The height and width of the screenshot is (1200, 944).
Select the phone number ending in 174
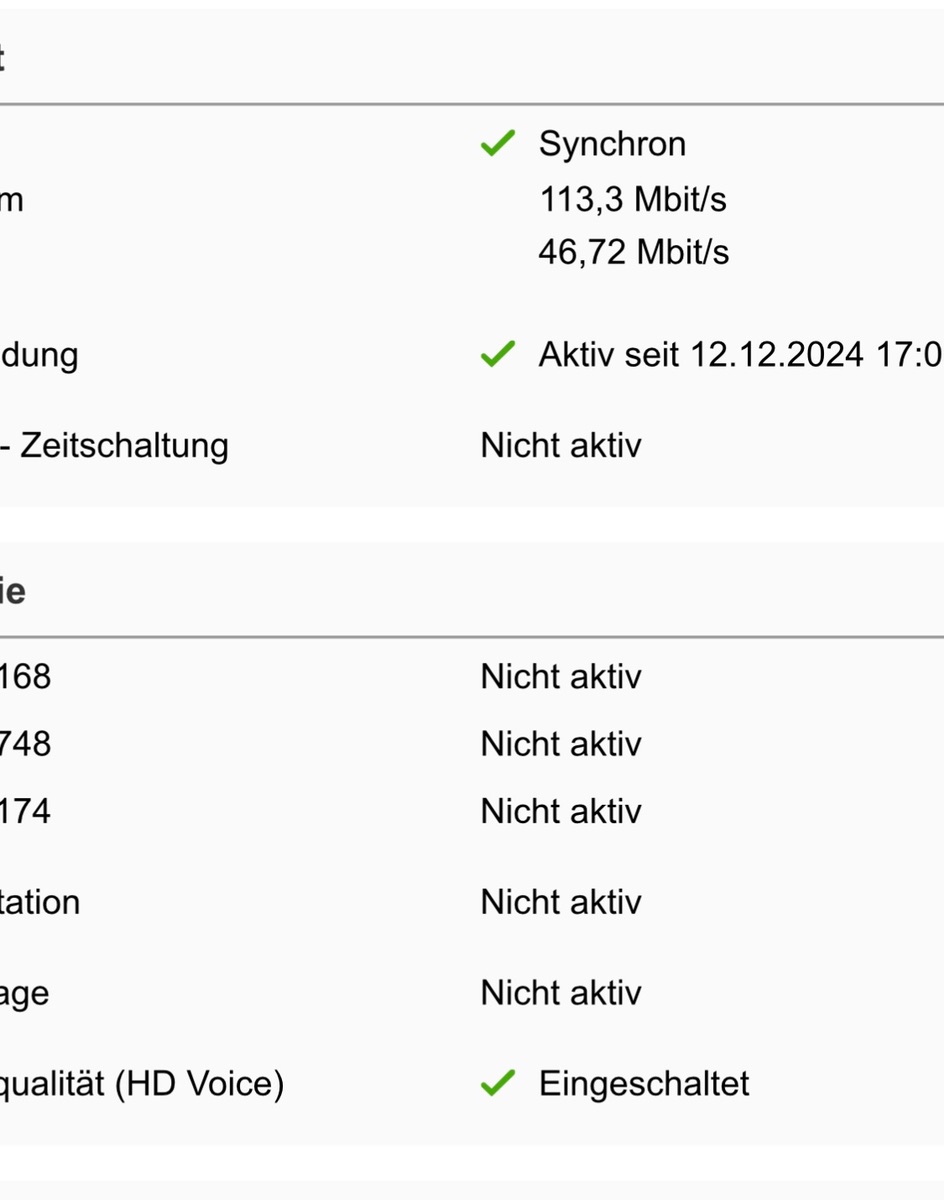(25, 811)
